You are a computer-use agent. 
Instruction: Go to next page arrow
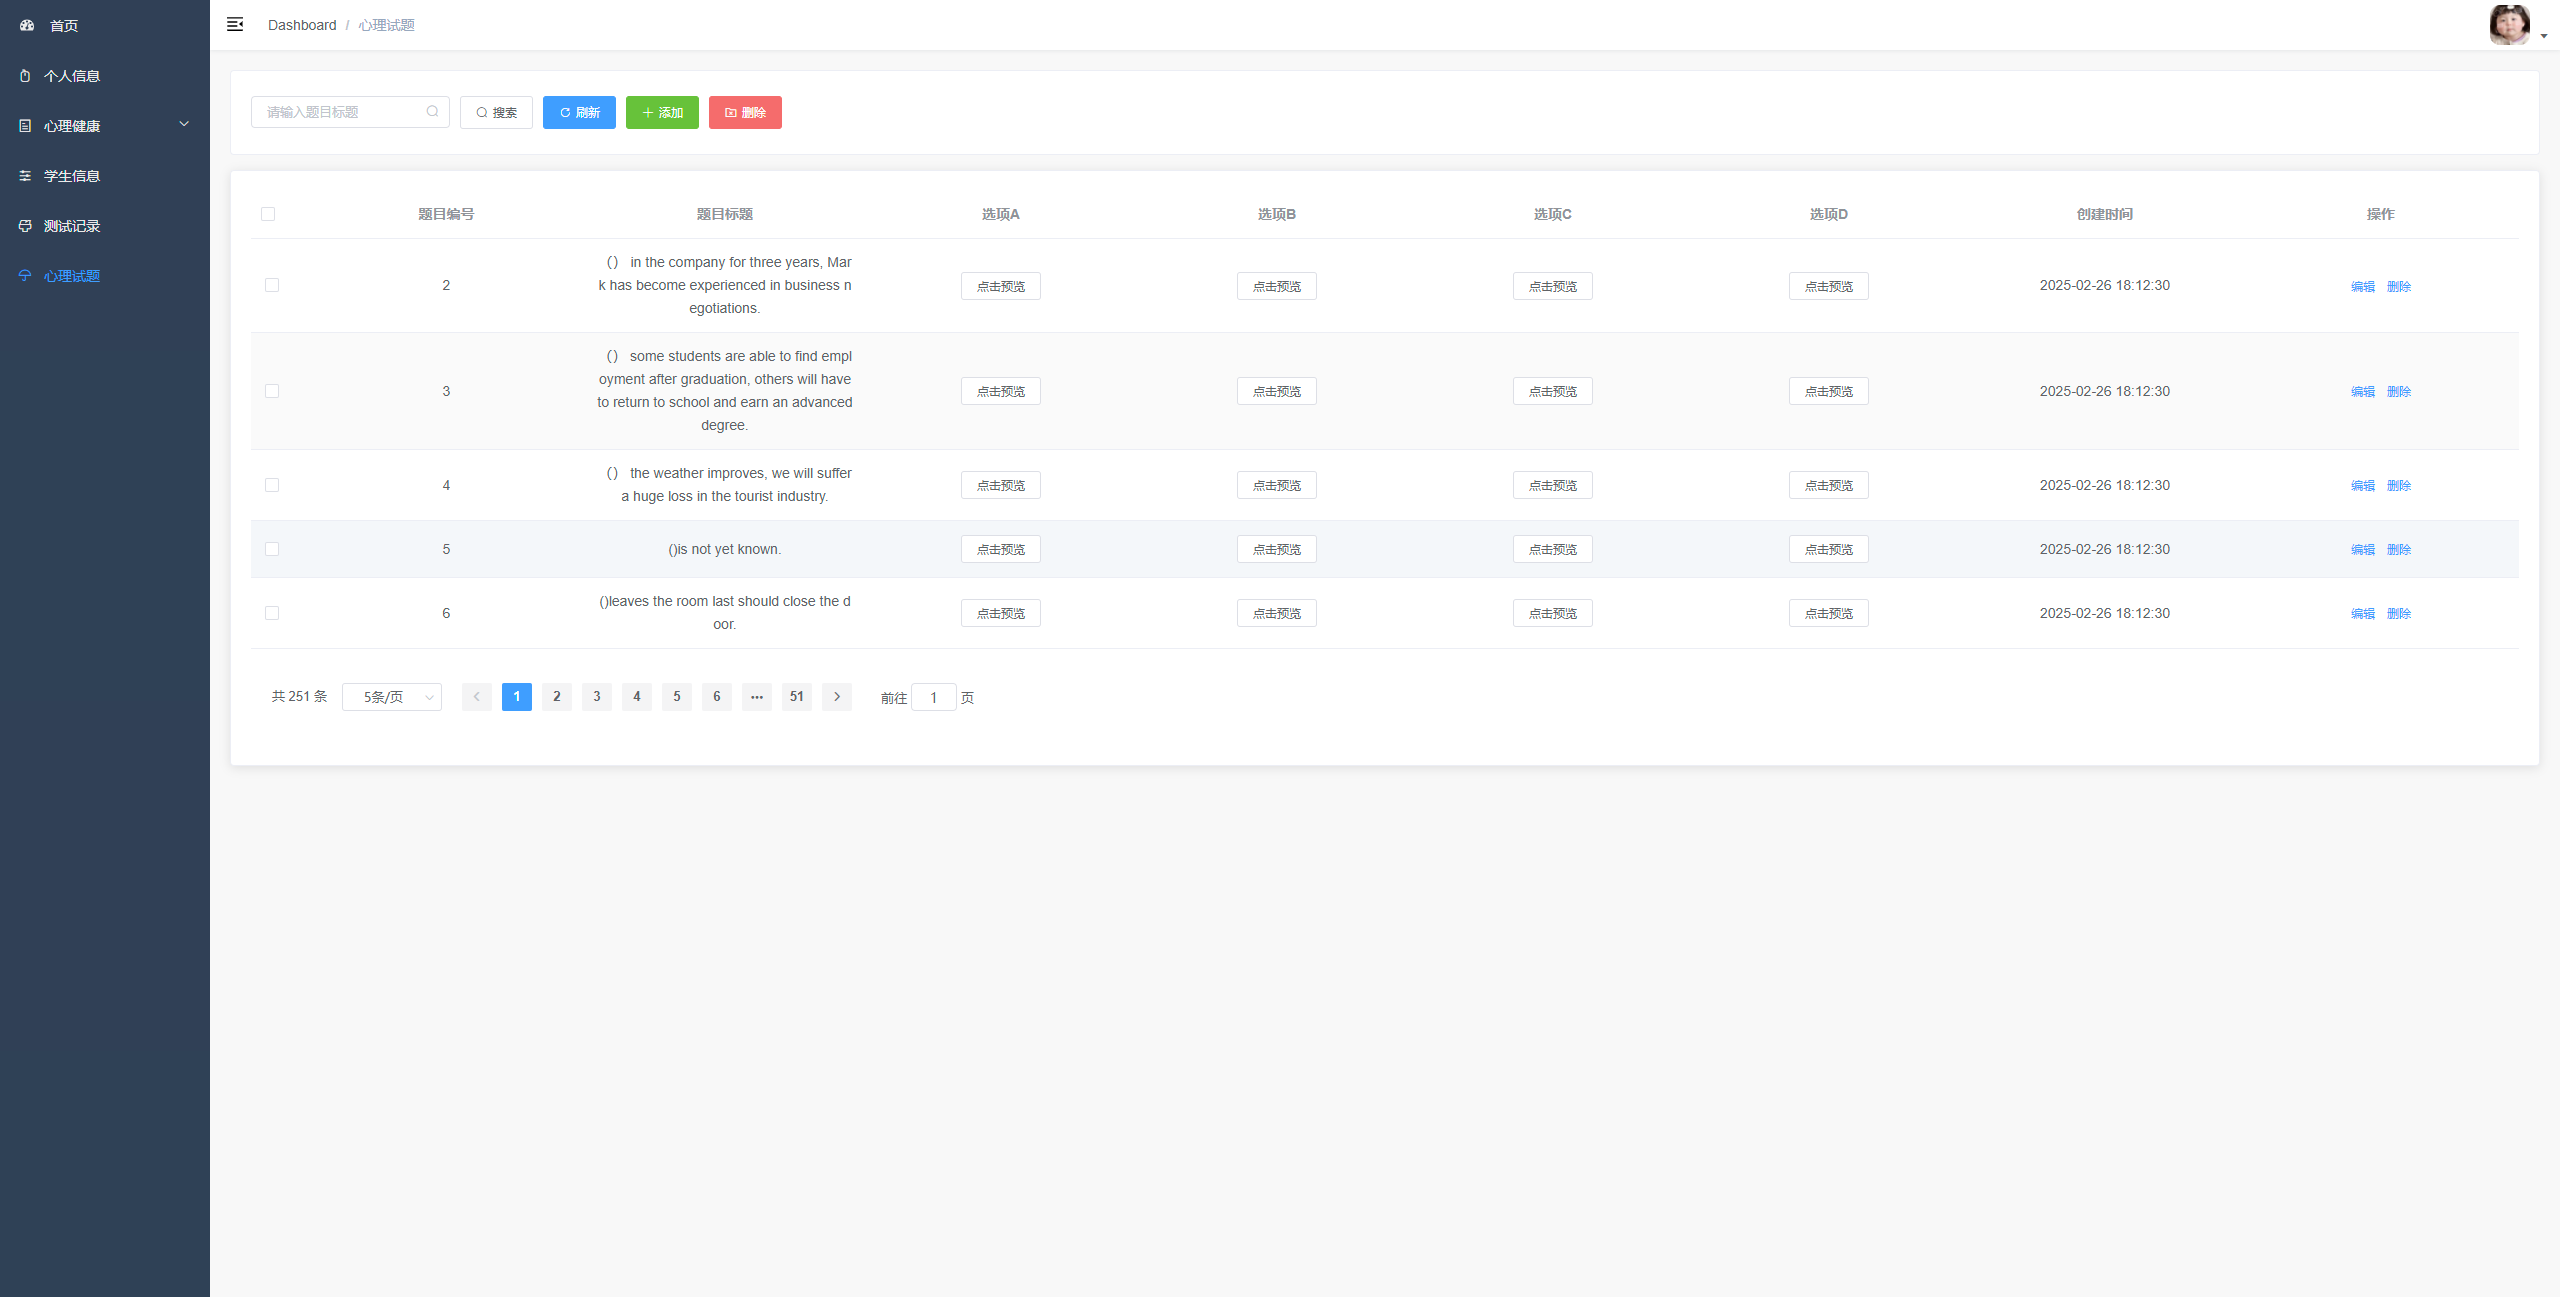click(837, 697)
